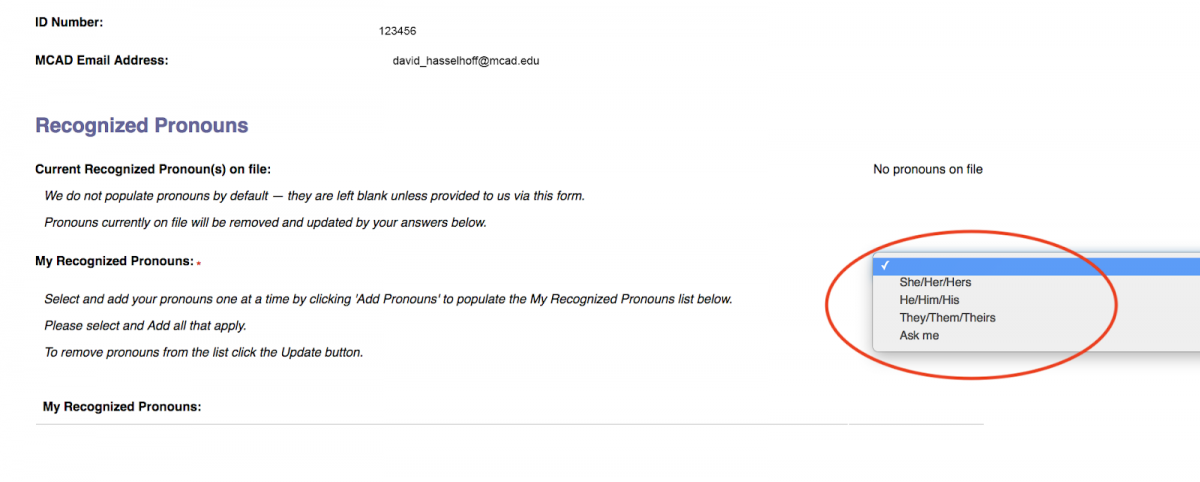Click the My Recognized Pronouns required field label

pos(114,261)
